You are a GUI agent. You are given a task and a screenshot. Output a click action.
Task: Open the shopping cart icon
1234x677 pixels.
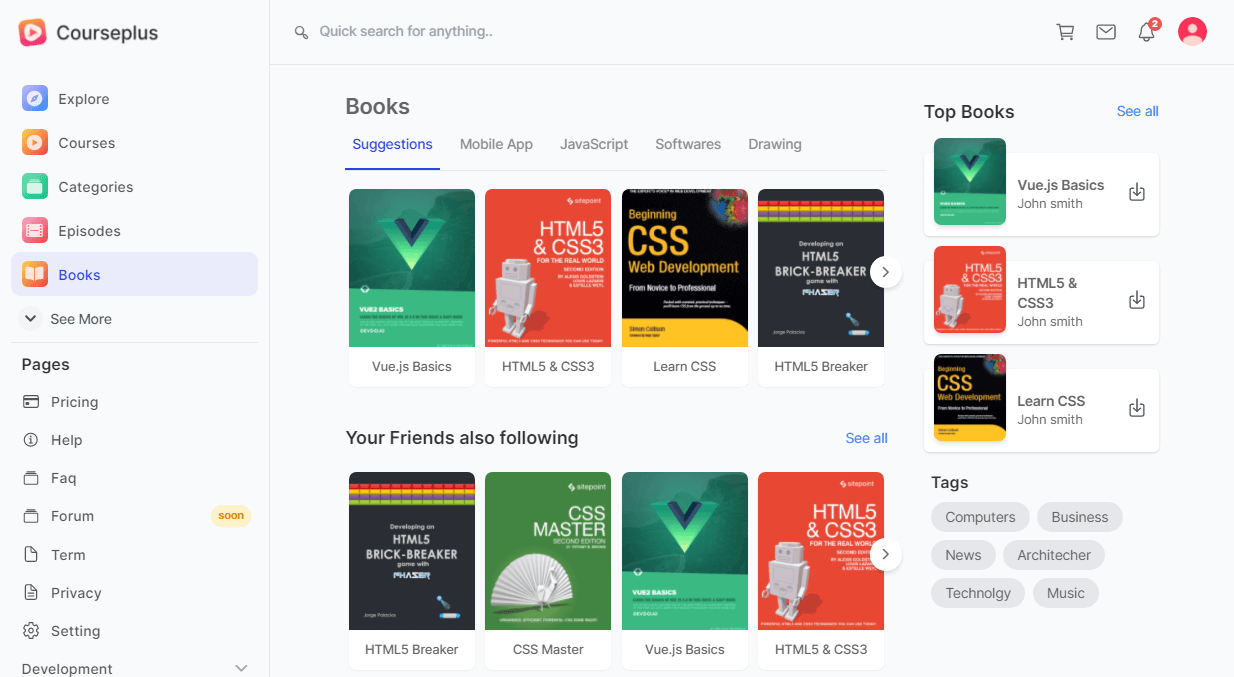click(1065, 32)
